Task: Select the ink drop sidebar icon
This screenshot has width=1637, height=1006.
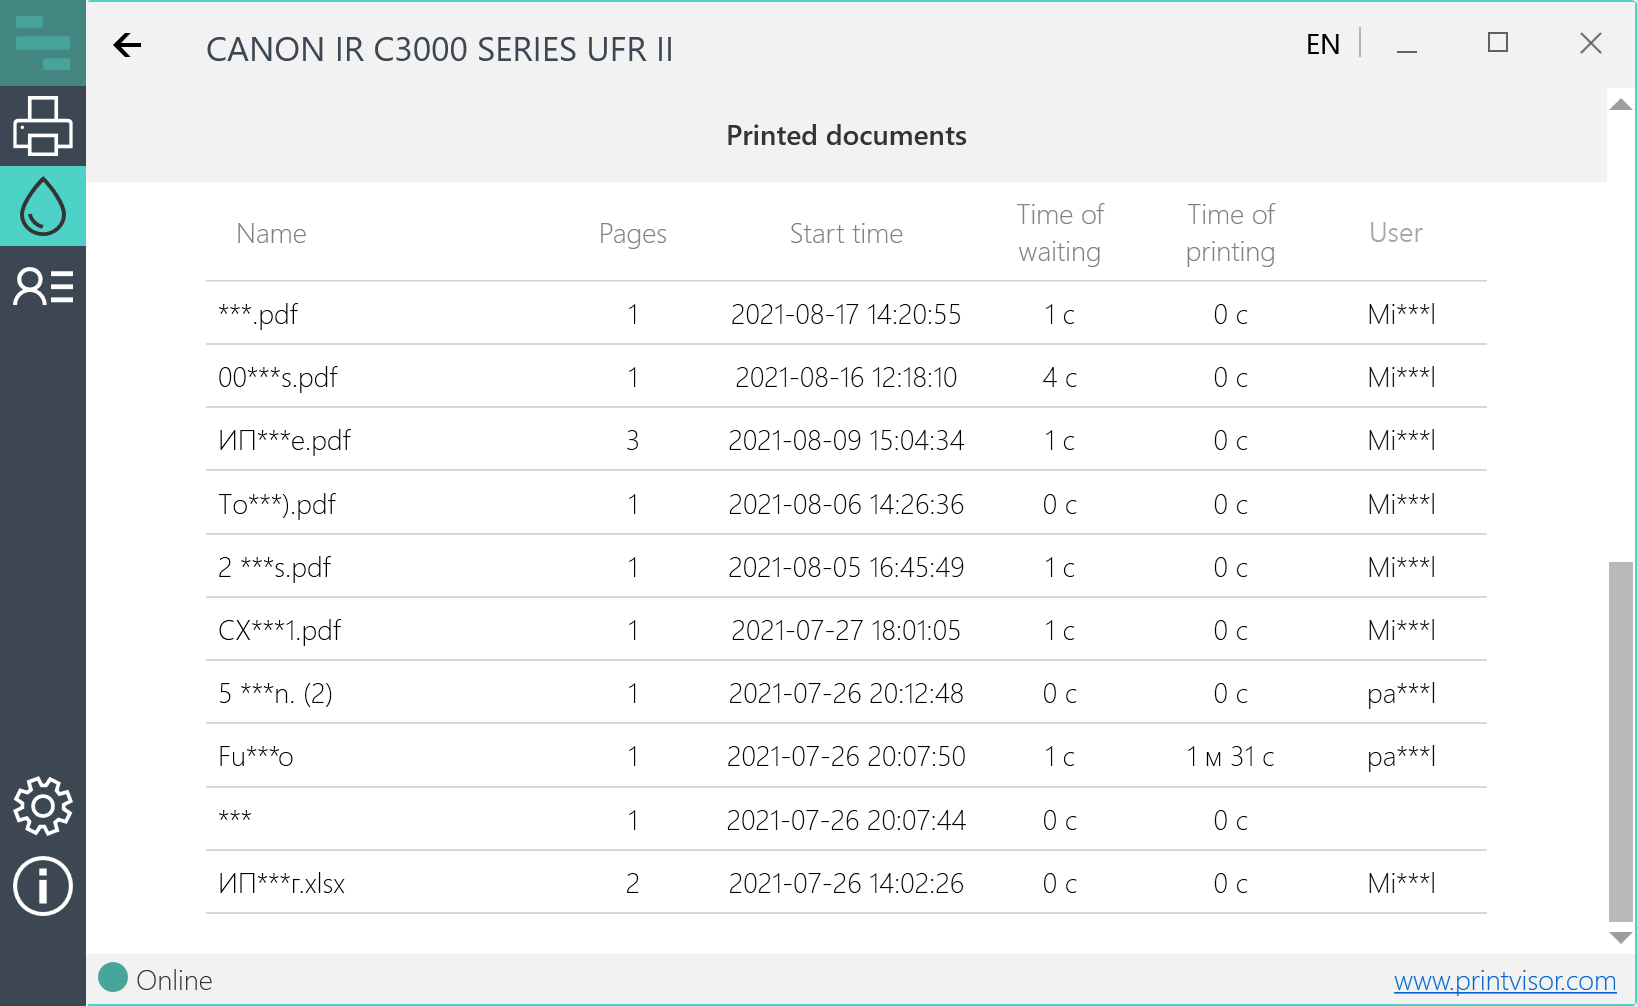Action: click(x=43, y=206)
